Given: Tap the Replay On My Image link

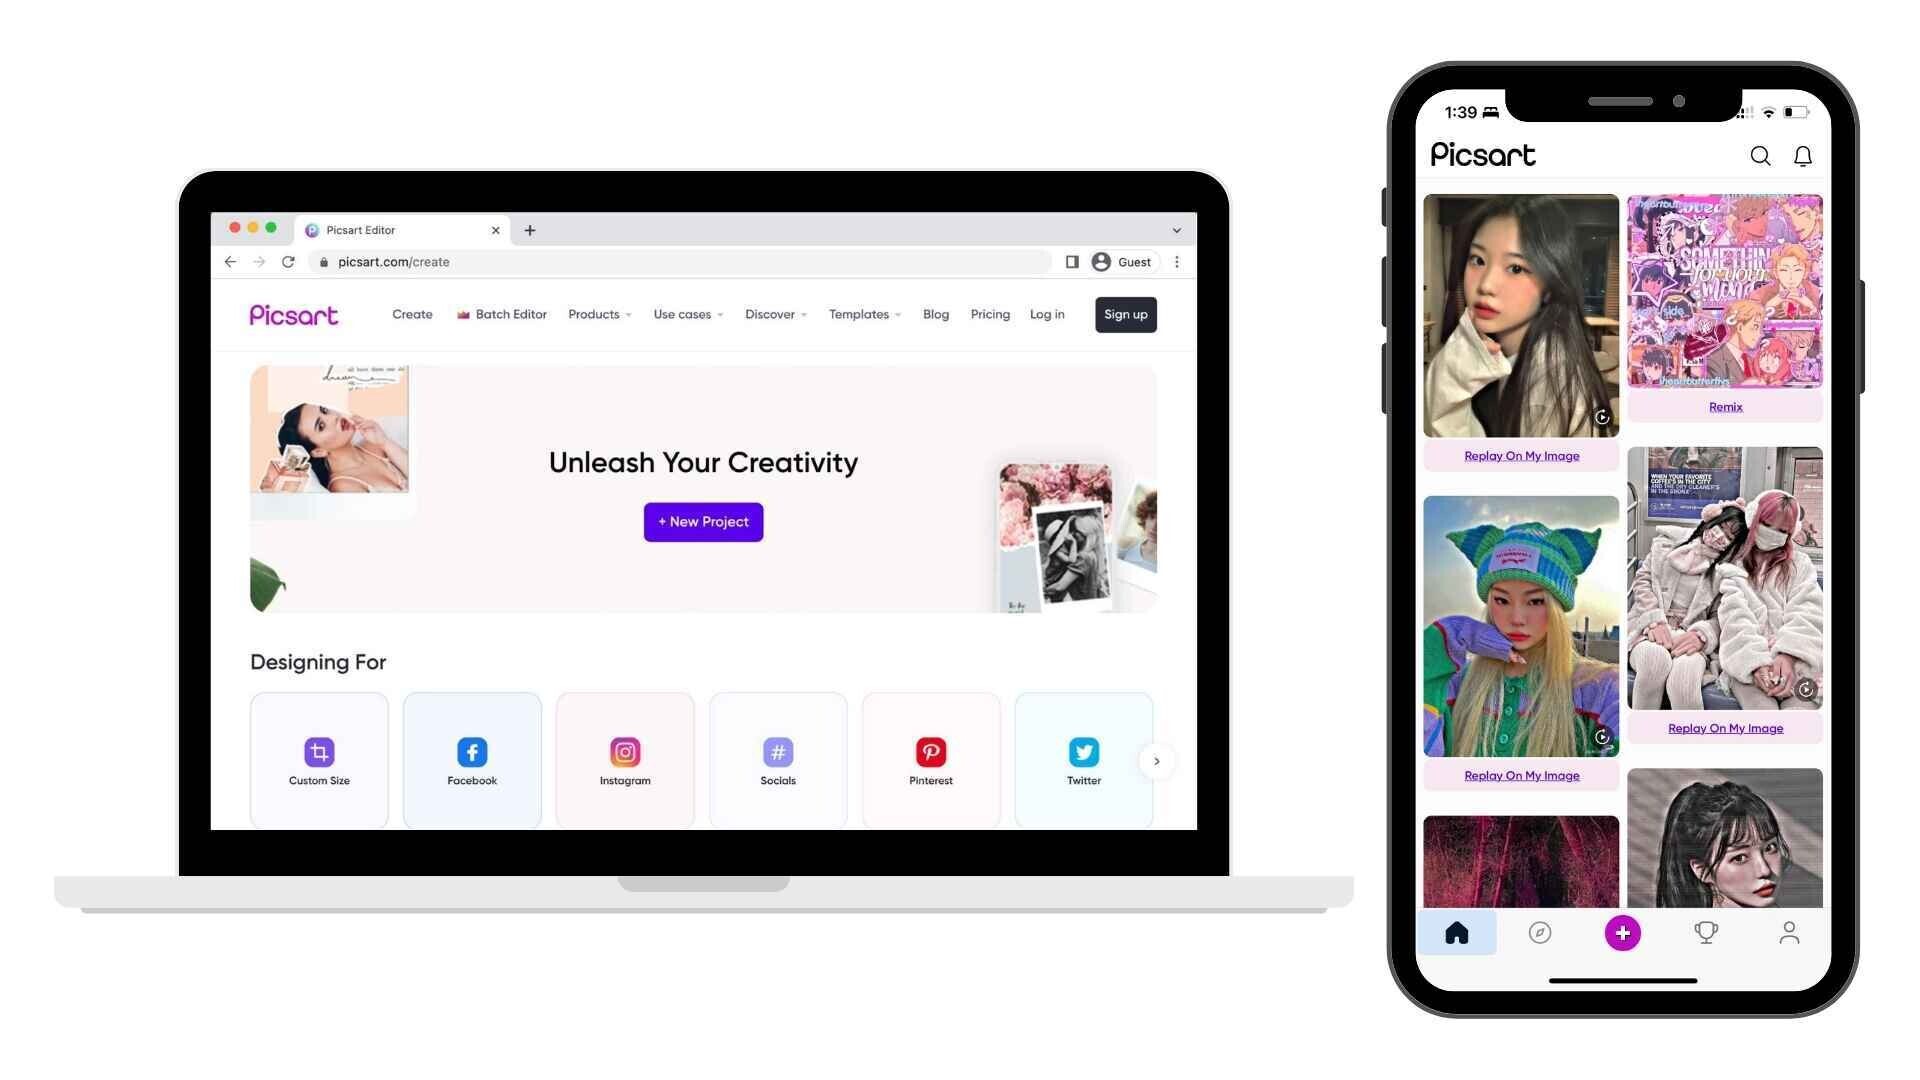Looking at the screenshot, I should coord(1522,455).
